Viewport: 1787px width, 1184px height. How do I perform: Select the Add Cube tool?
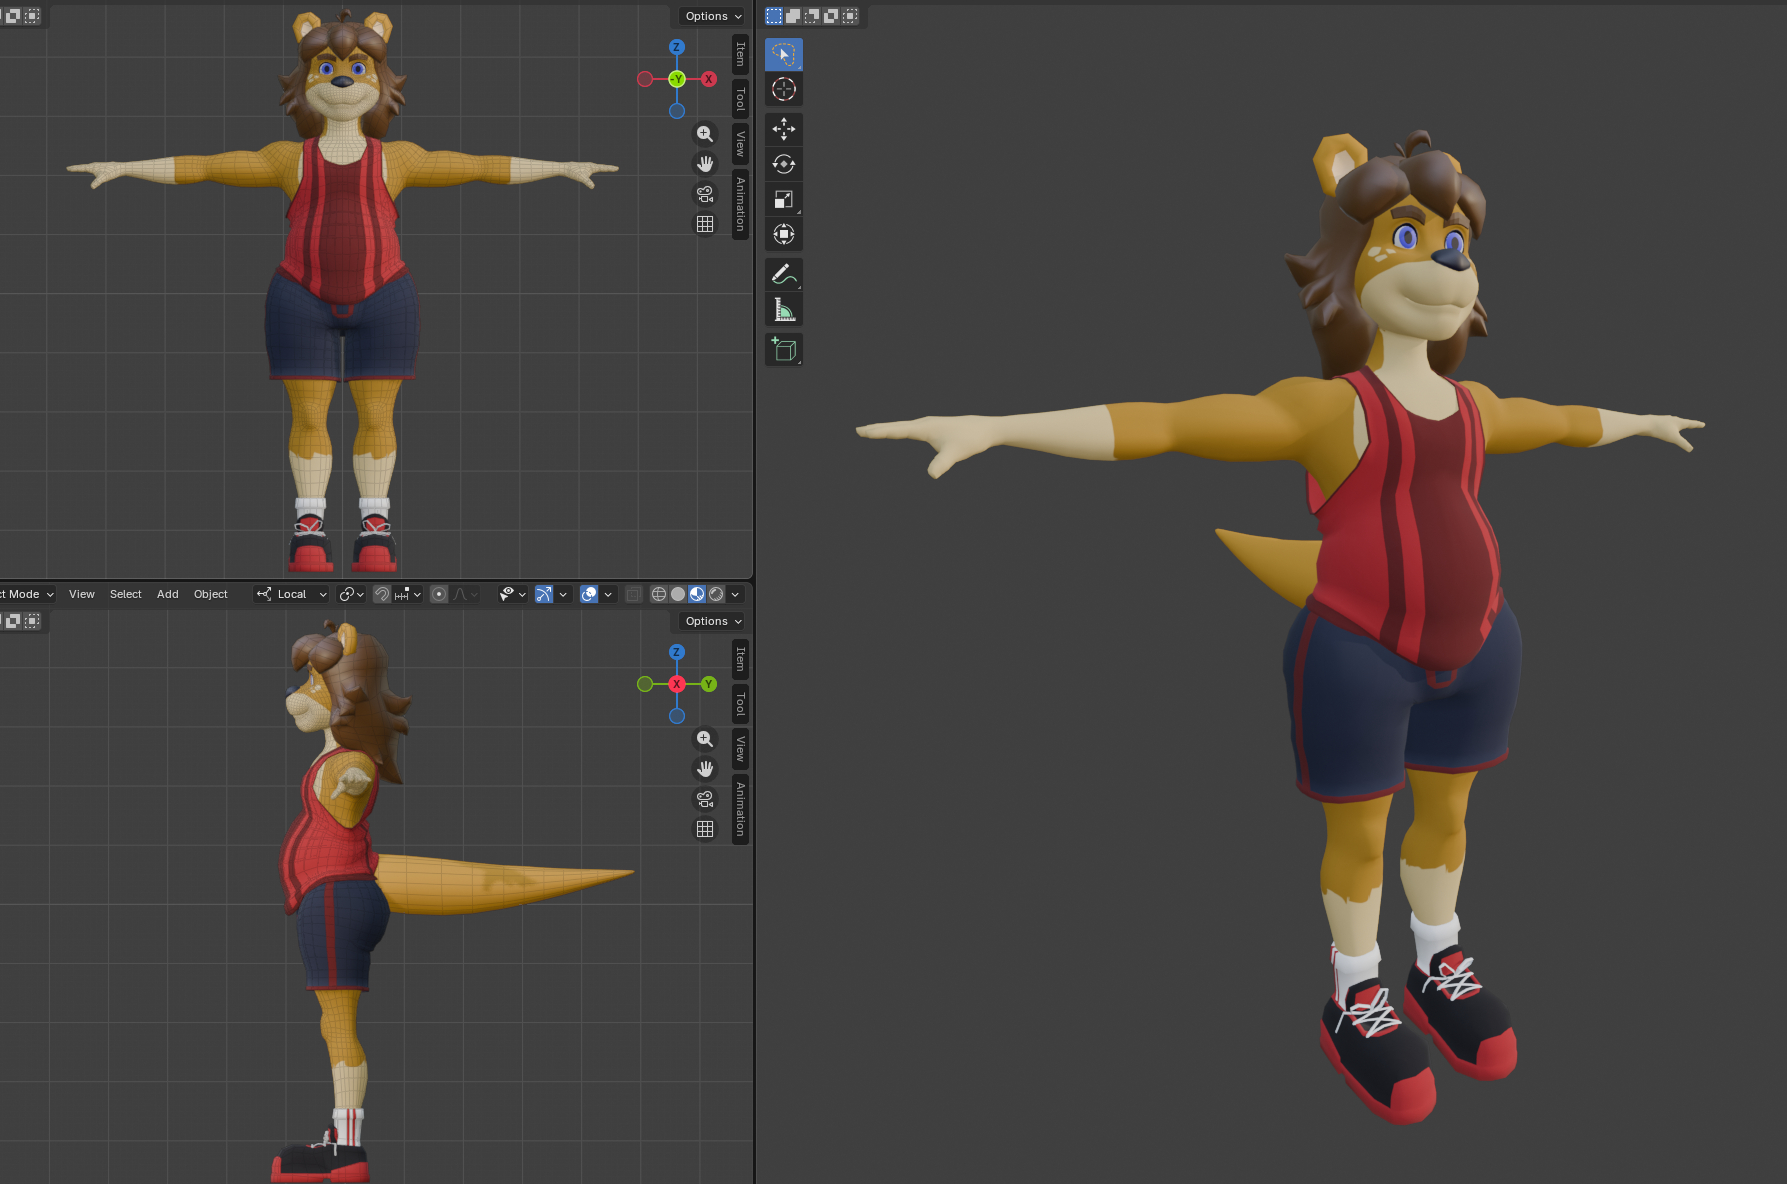[x=783, y=350]
